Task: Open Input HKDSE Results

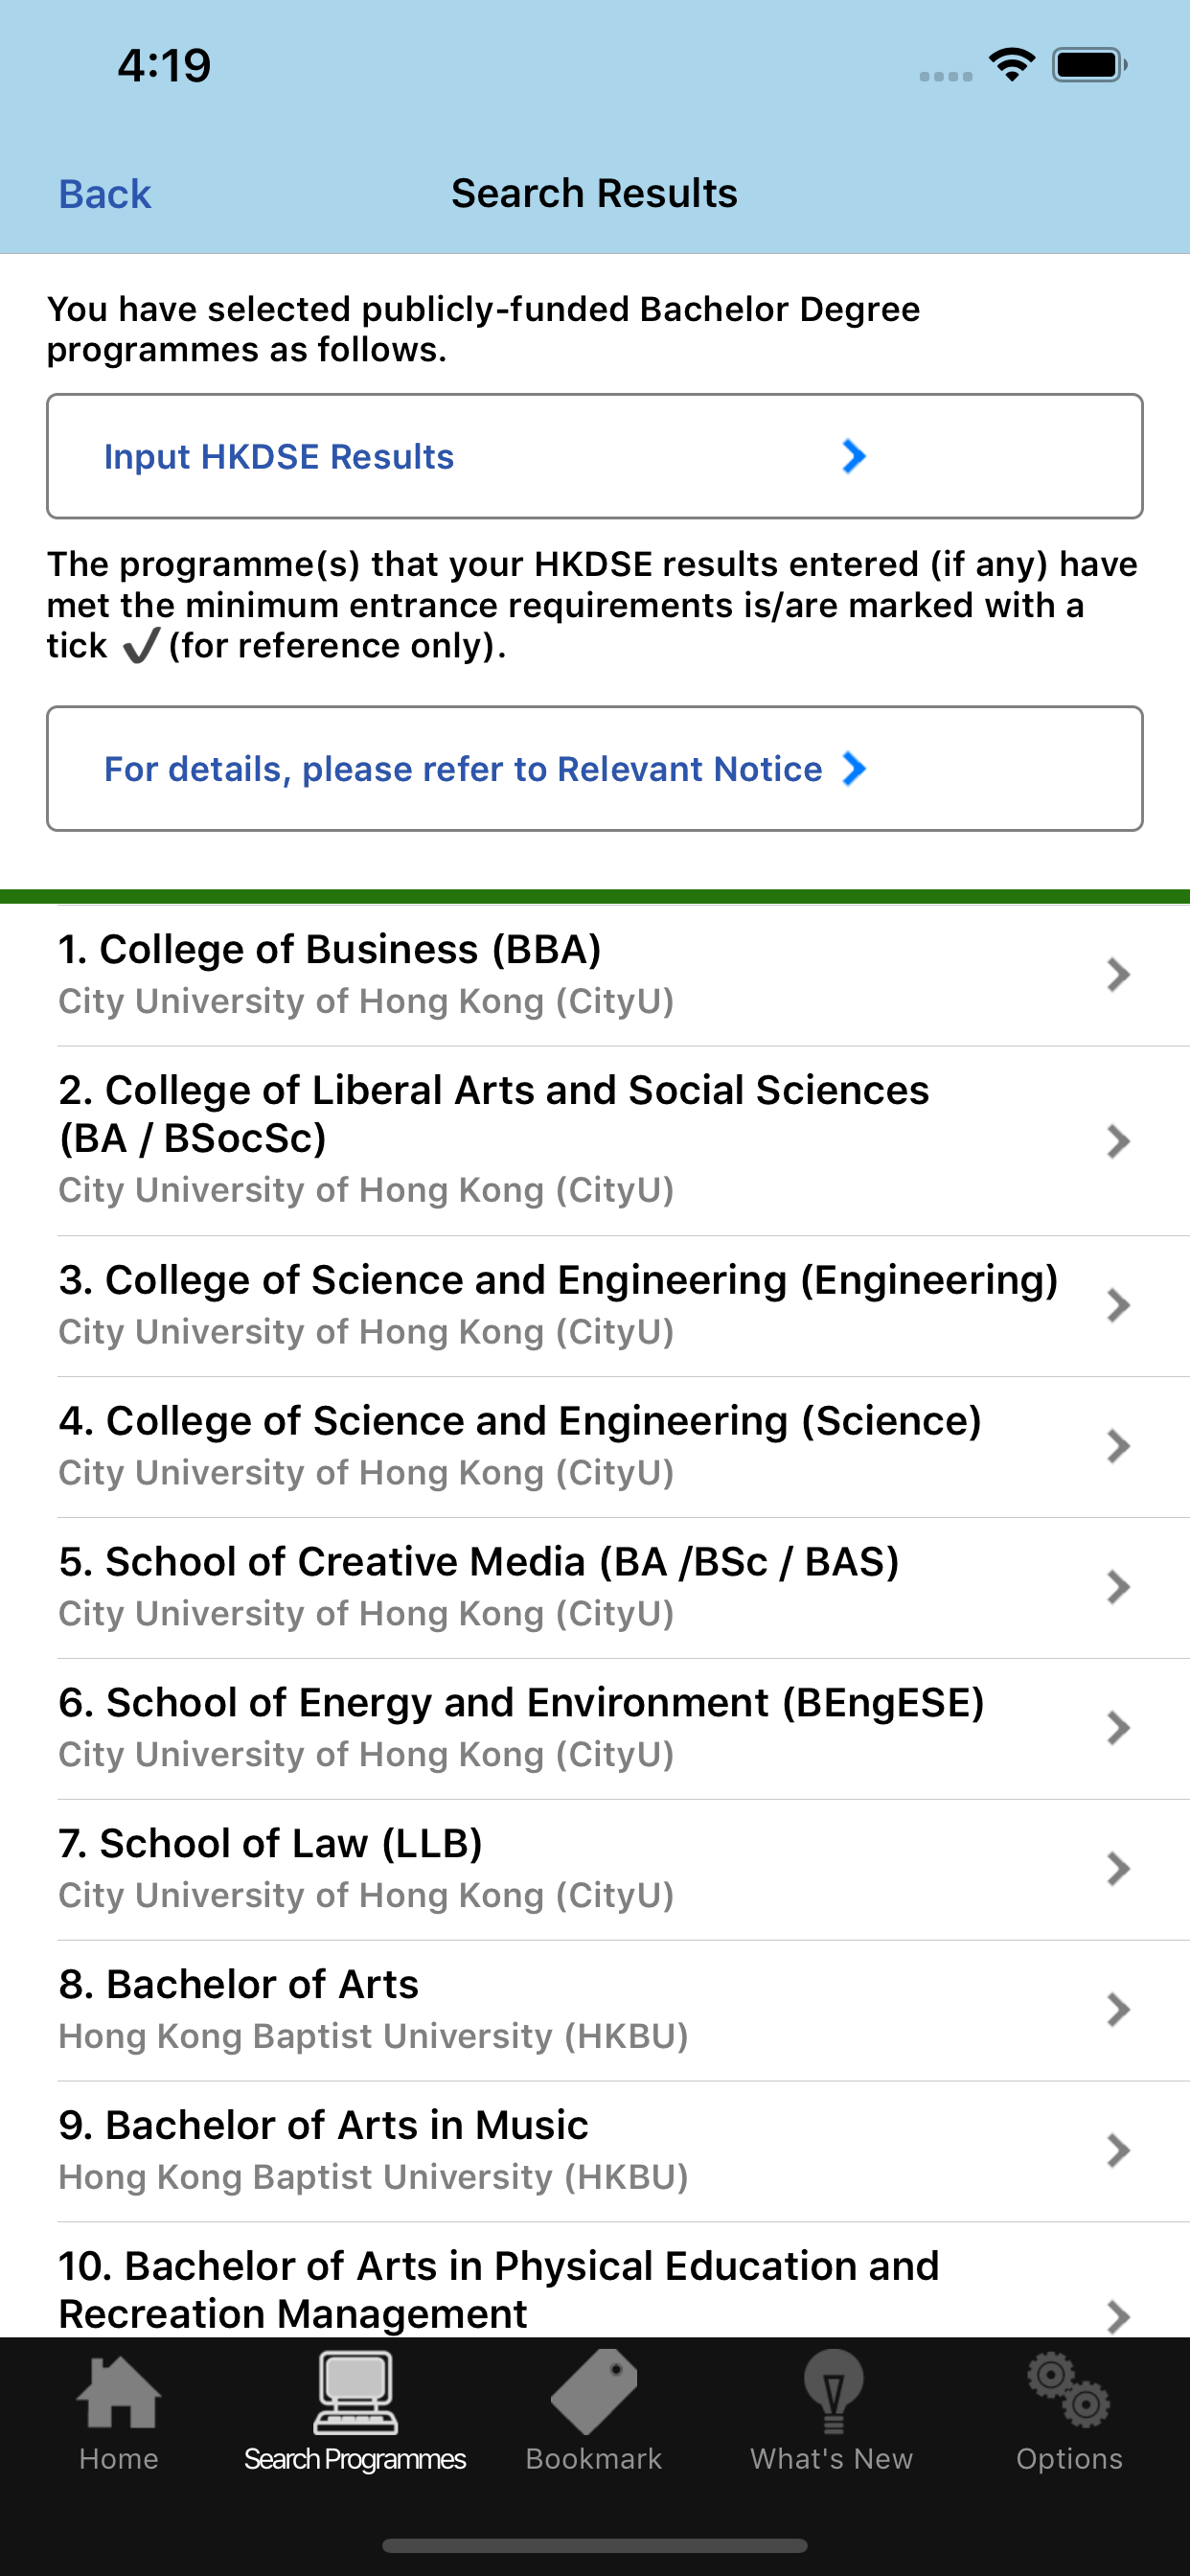Action: 279,457
